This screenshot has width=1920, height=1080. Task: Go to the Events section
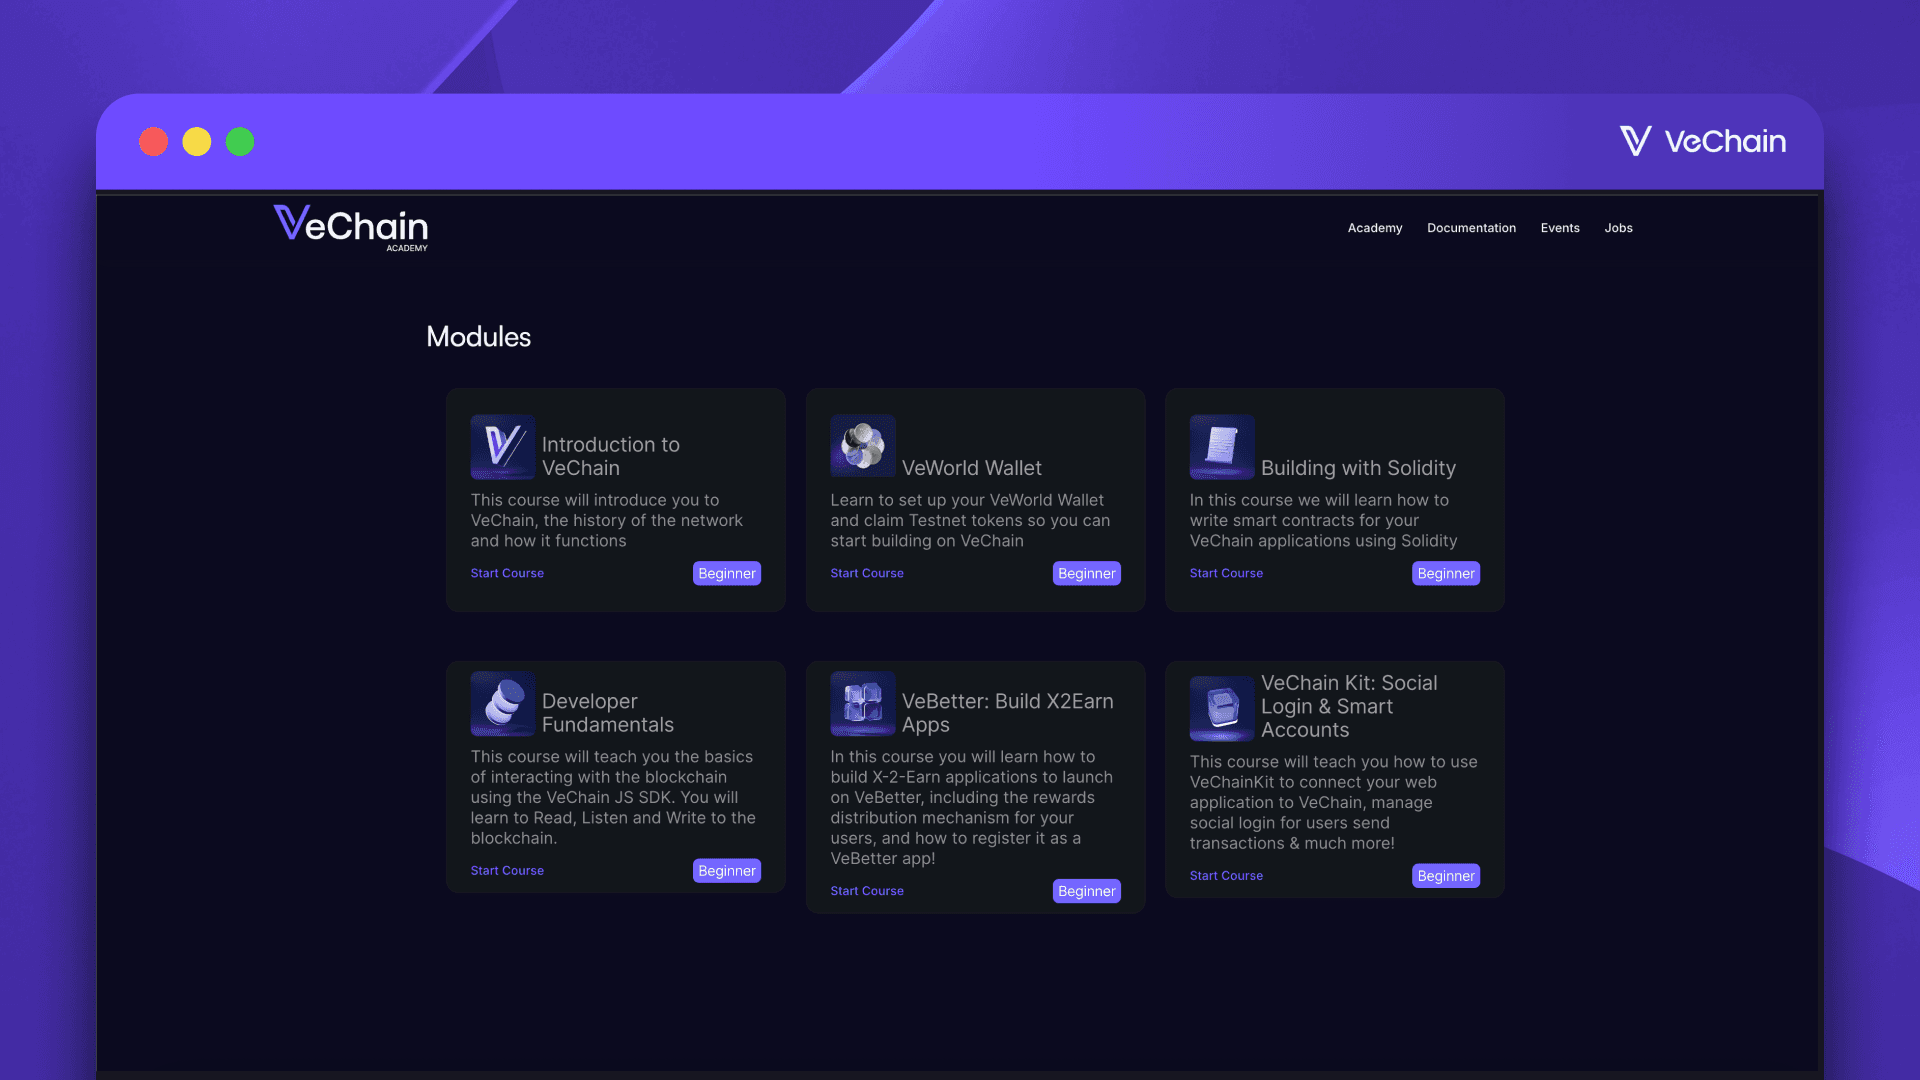coord(1560,228)
